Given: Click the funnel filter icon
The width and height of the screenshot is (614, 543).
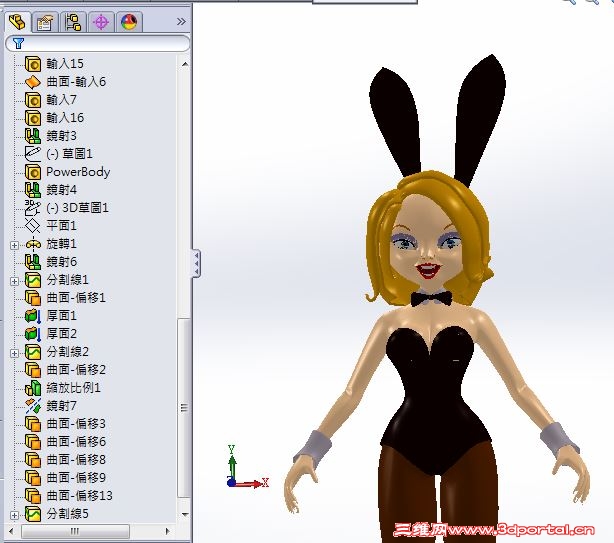Looking at the screenshot, I should [x=18, y=43].
